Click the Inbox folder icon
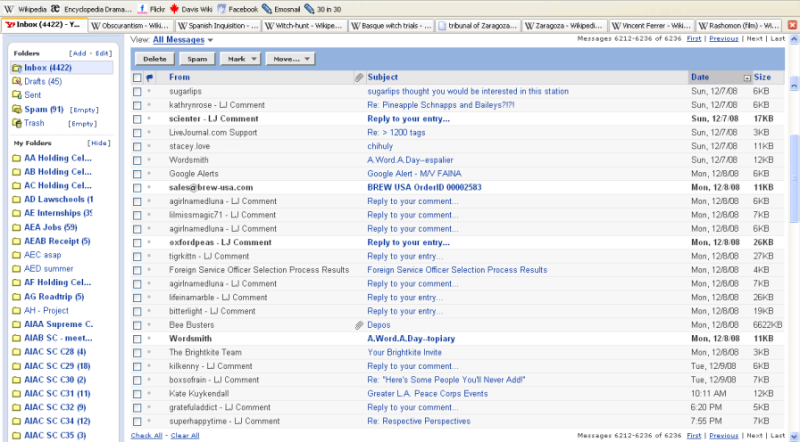 tap(17, 68)
